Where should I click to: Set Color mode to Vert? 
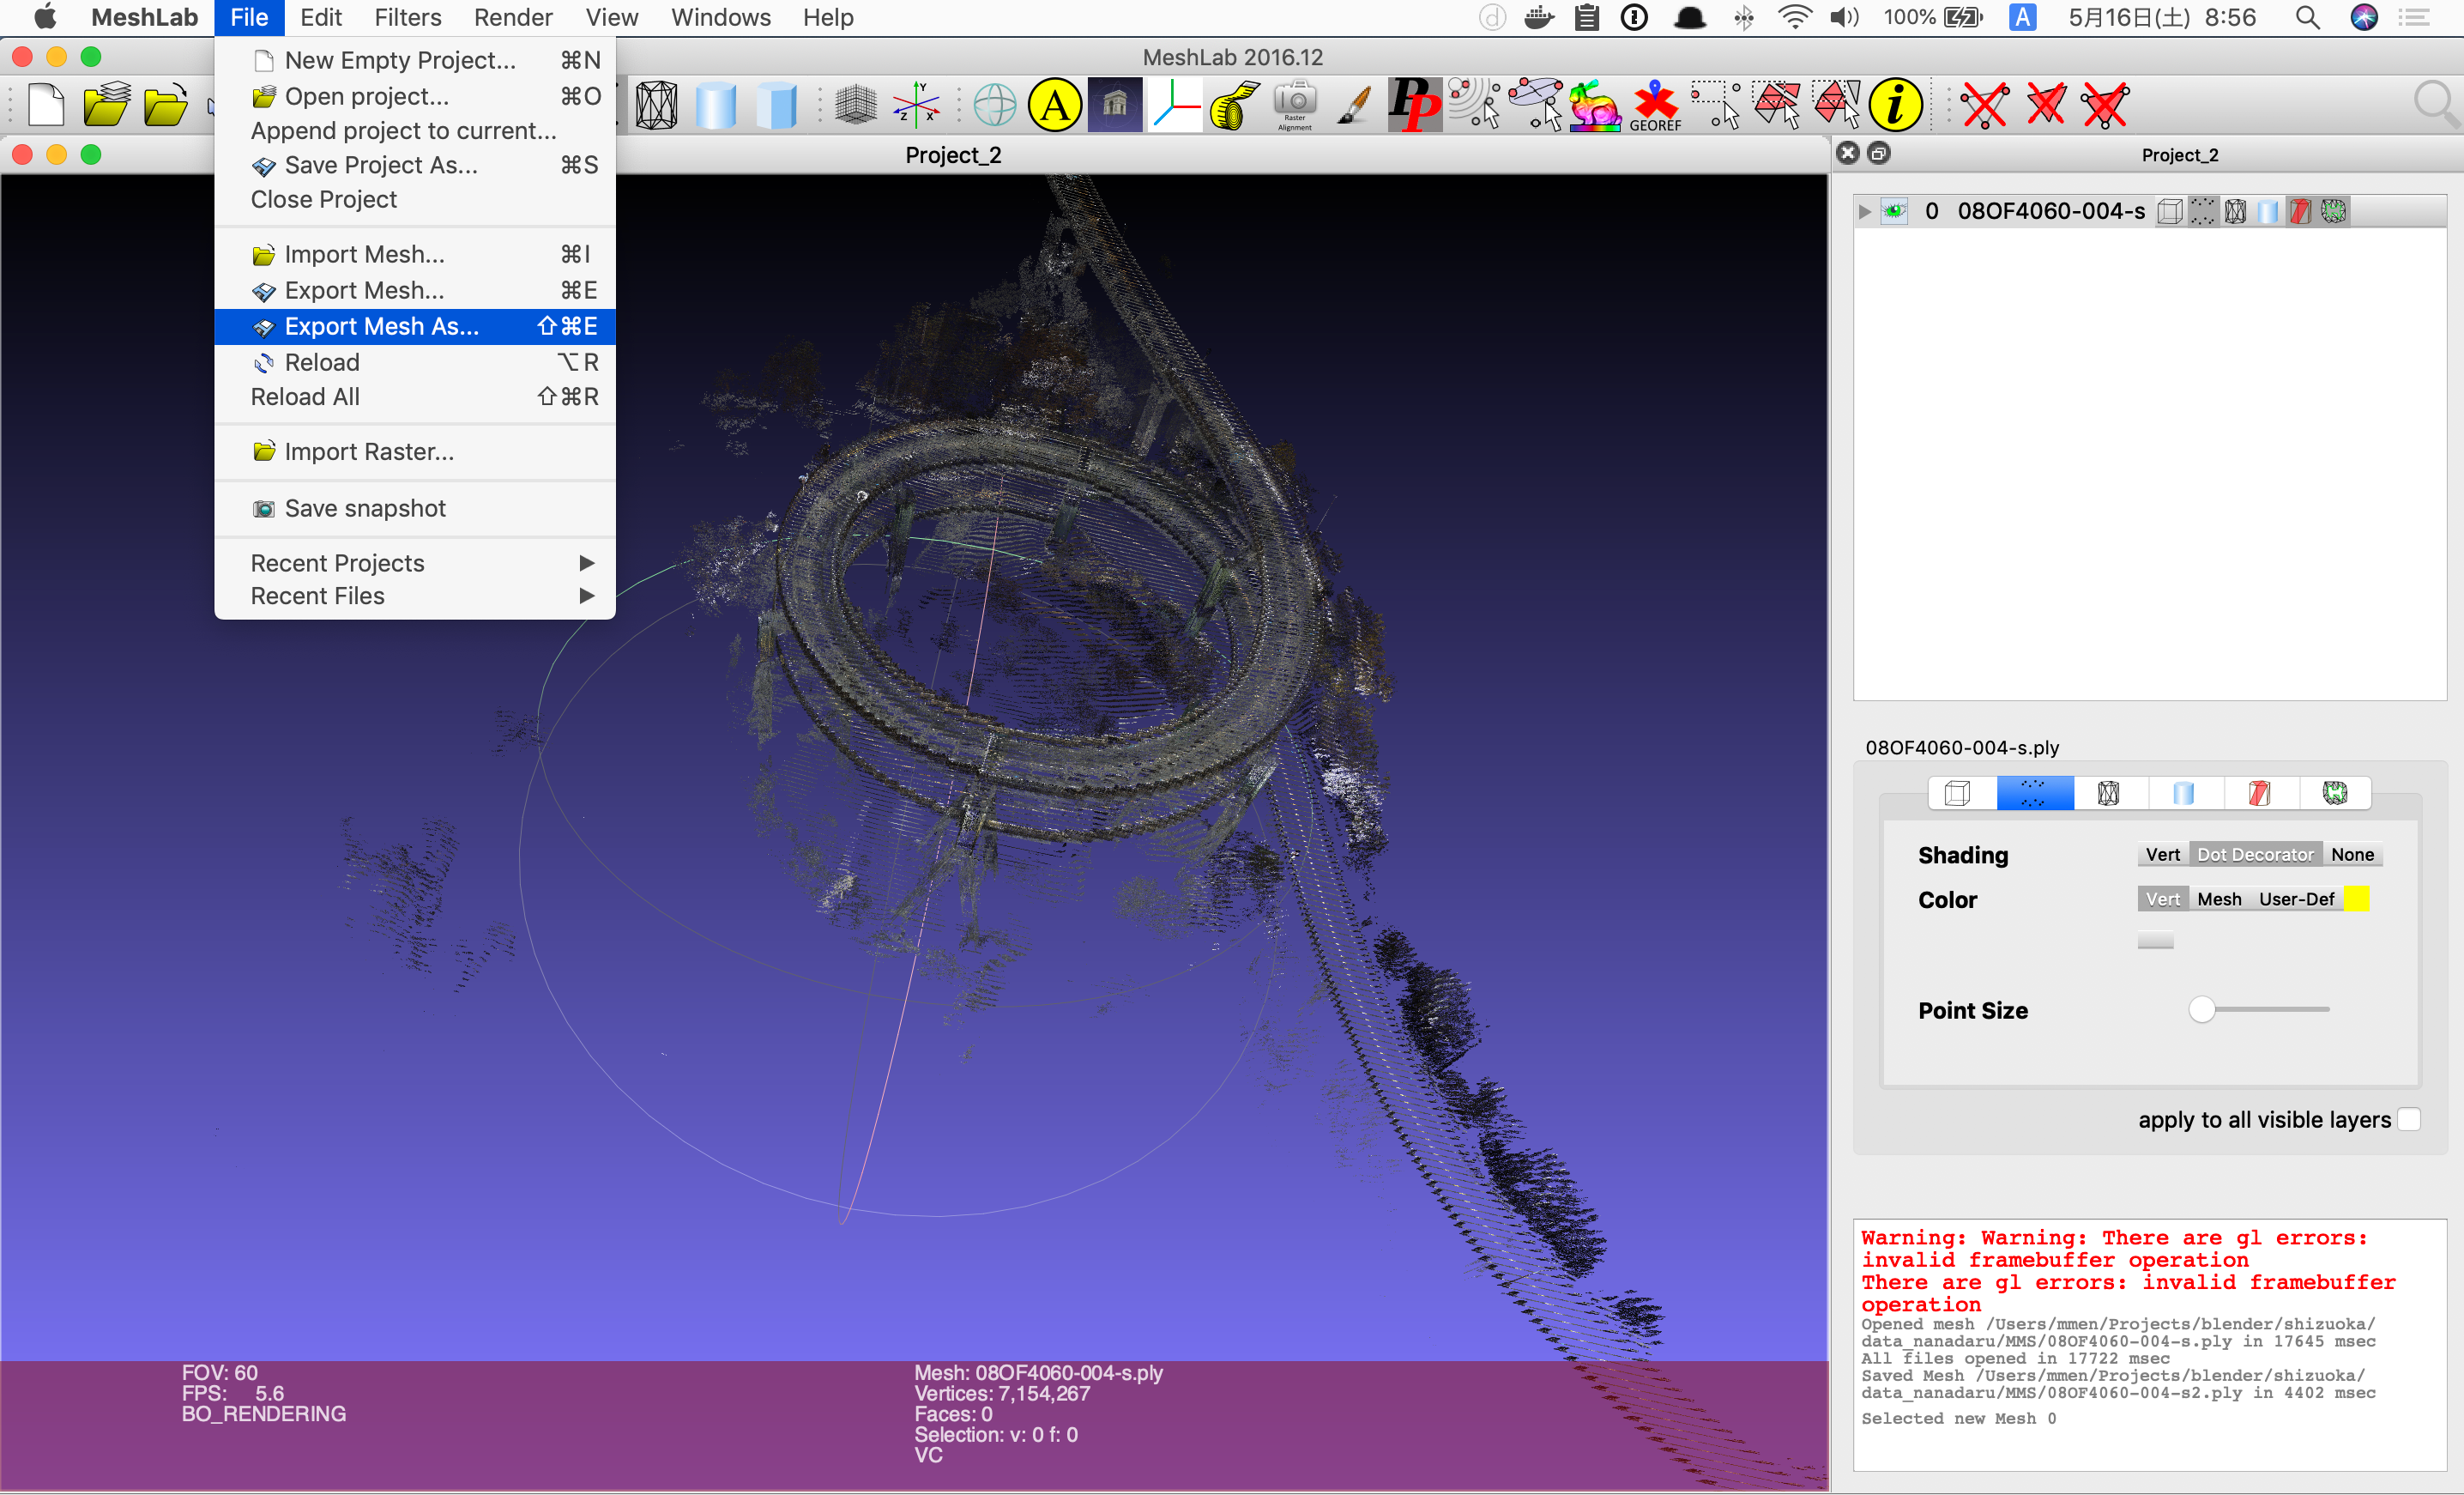click(x=2162, y=899)
